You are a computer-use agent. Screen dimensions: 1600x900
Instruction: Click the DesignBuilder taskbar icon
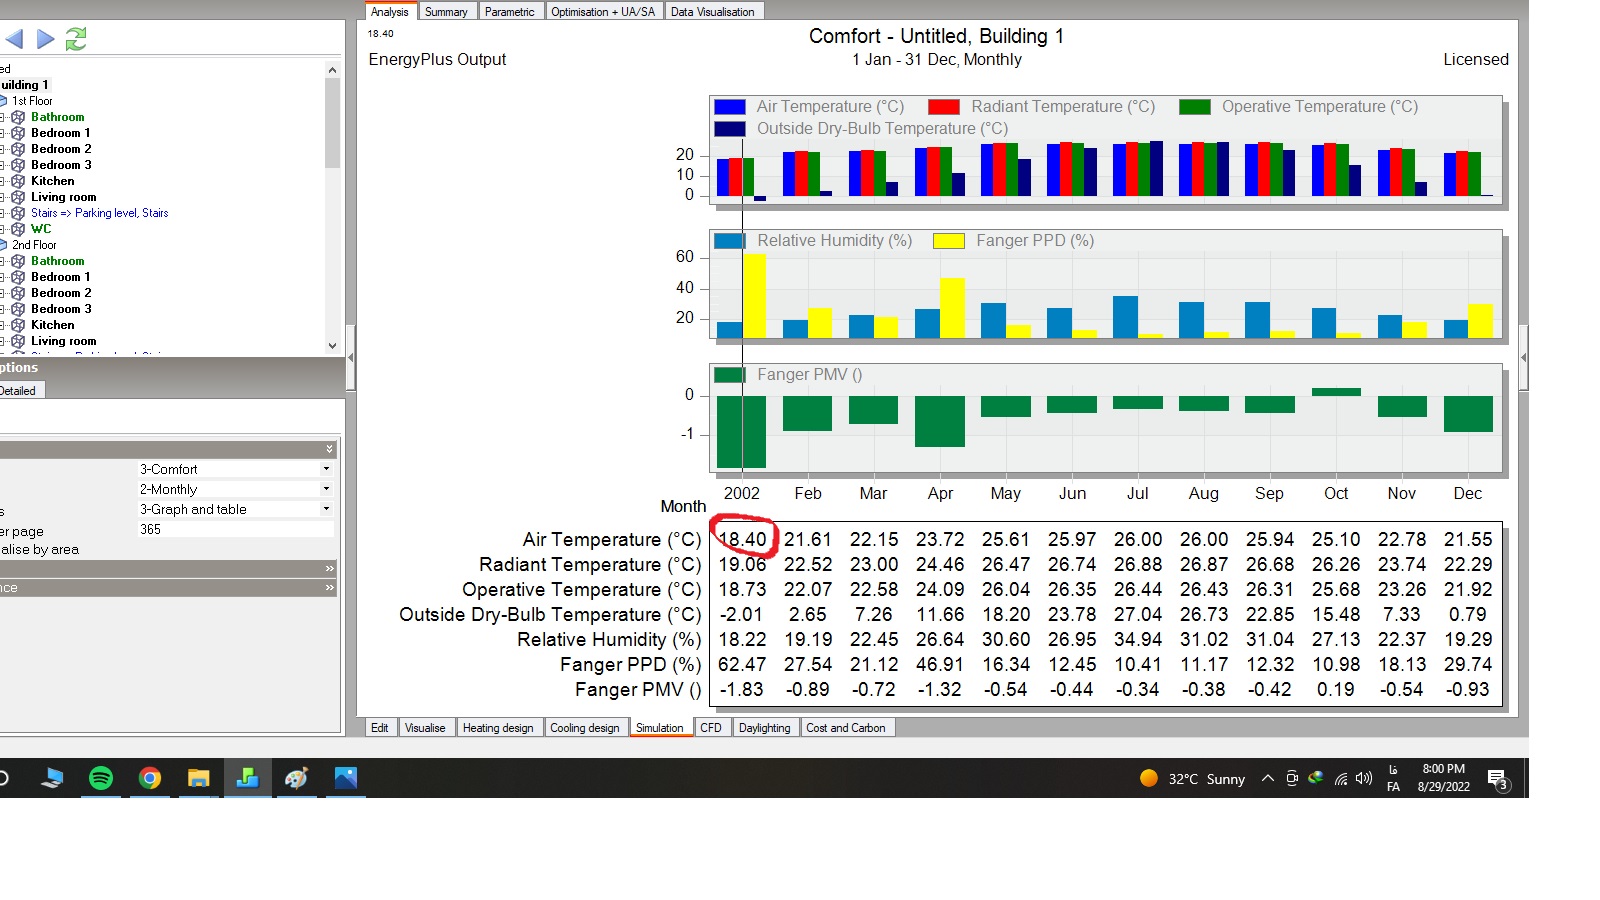tap(248, 778)
